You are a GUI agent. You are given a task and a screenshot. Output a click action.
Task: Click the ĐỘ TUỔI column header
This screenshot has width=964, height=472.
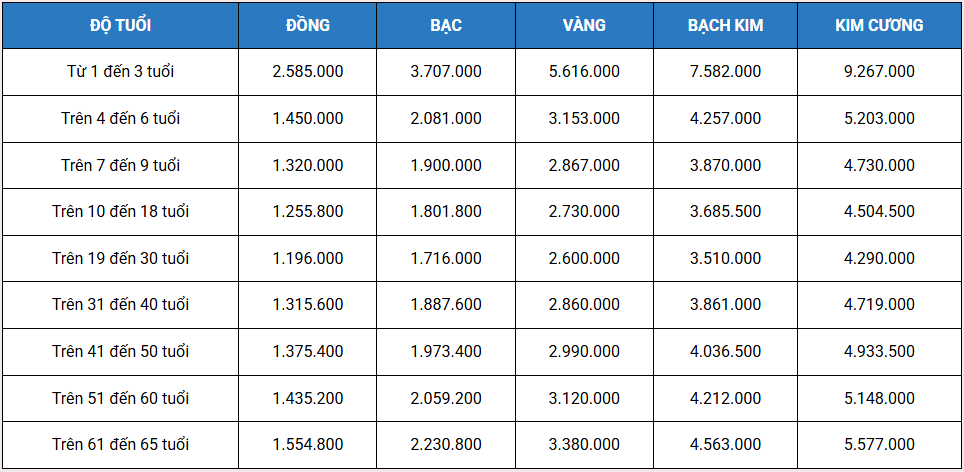[x=120, y=25]
